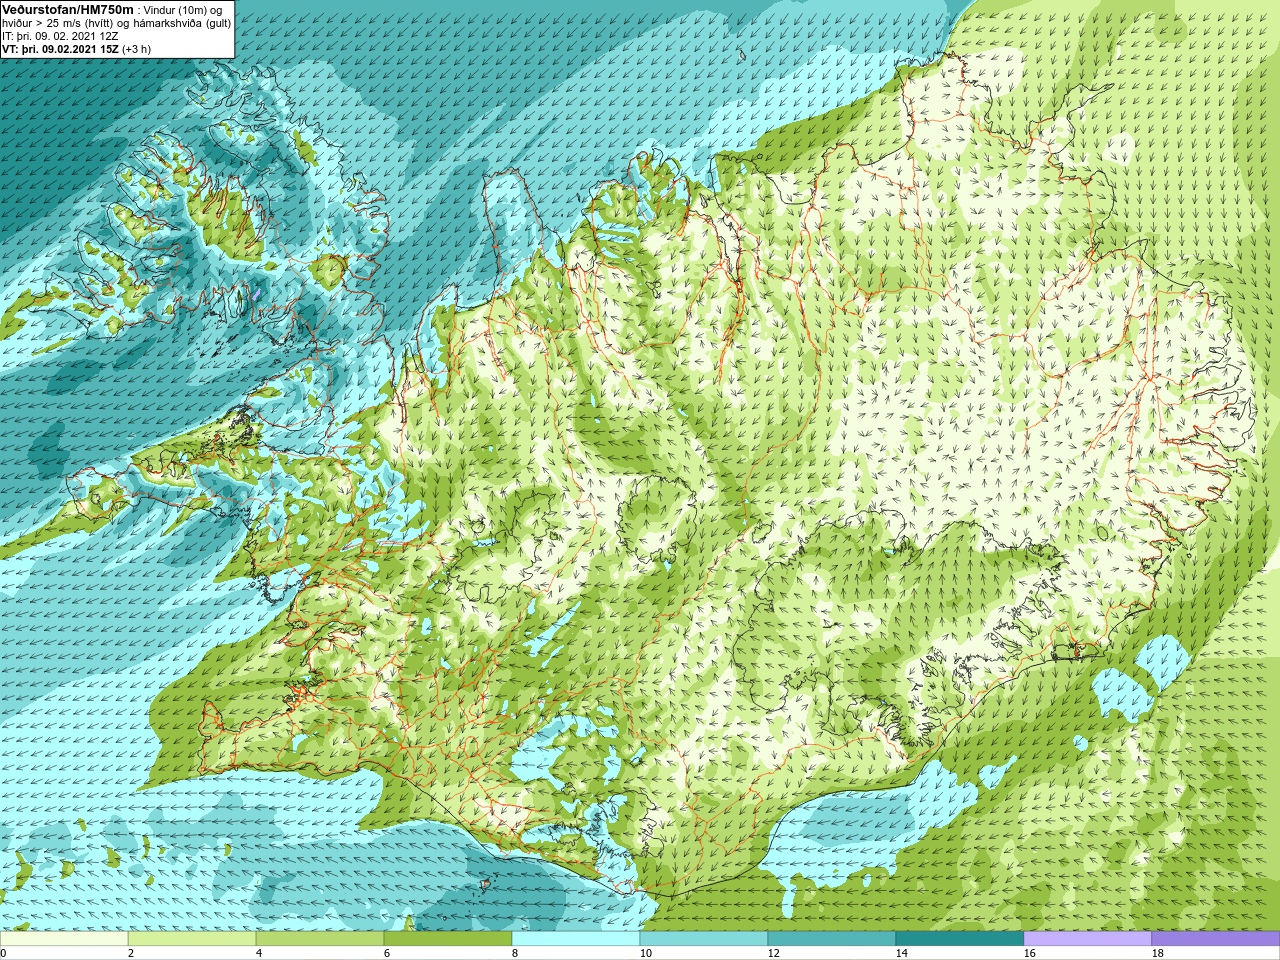Pick the teal 12–14 m/s legend swatch
This screenshot has height=960, width=1280.
coord(832,939)
